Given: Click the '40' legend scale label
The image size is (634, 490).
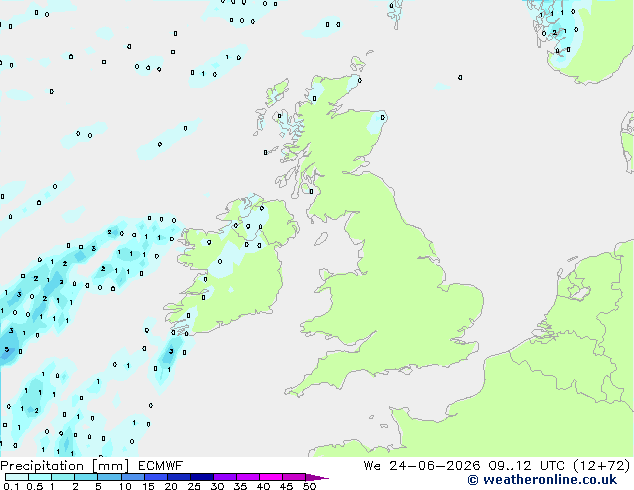Looking at the screenshot, I should [263, 486].
